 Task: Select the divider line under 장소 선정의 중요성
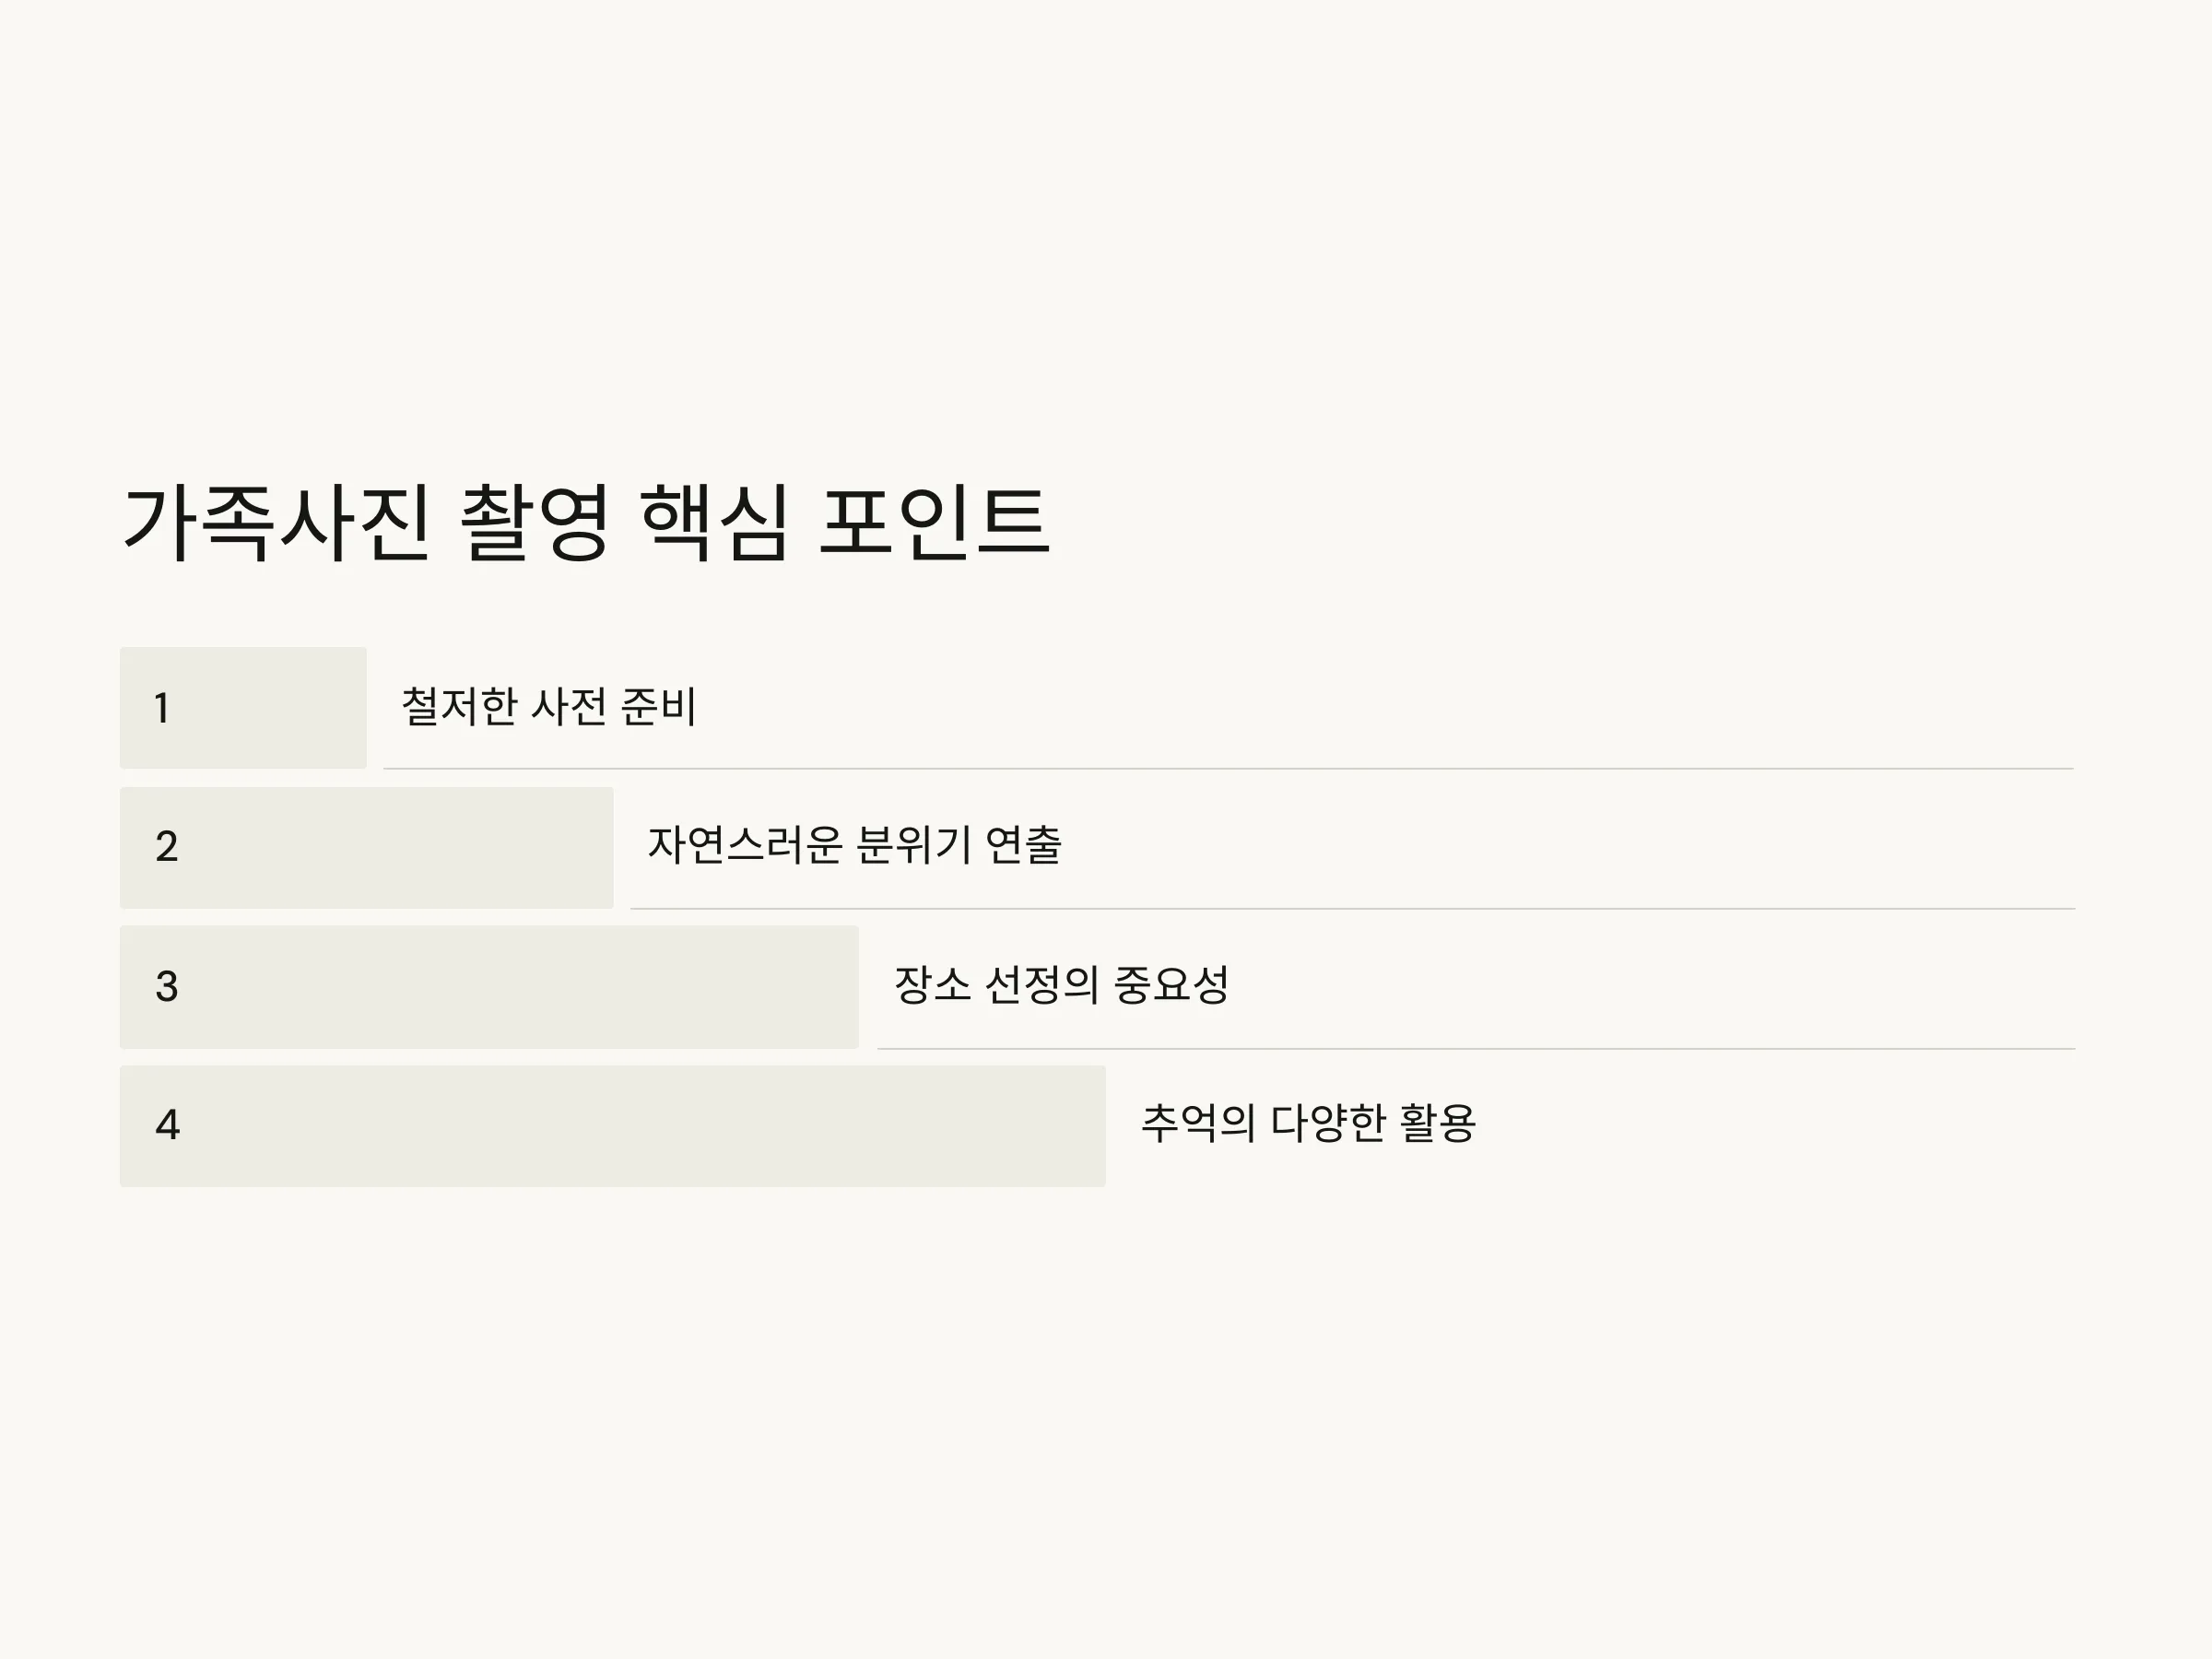pos(1476,1049)
